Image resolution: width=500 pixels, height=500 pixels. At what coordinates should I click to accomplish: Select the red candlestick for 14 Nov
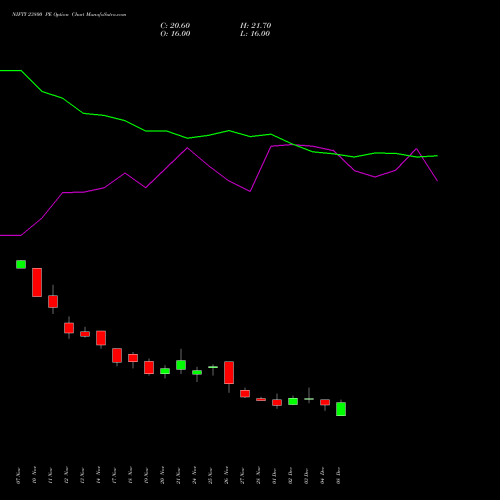[101, 338]
